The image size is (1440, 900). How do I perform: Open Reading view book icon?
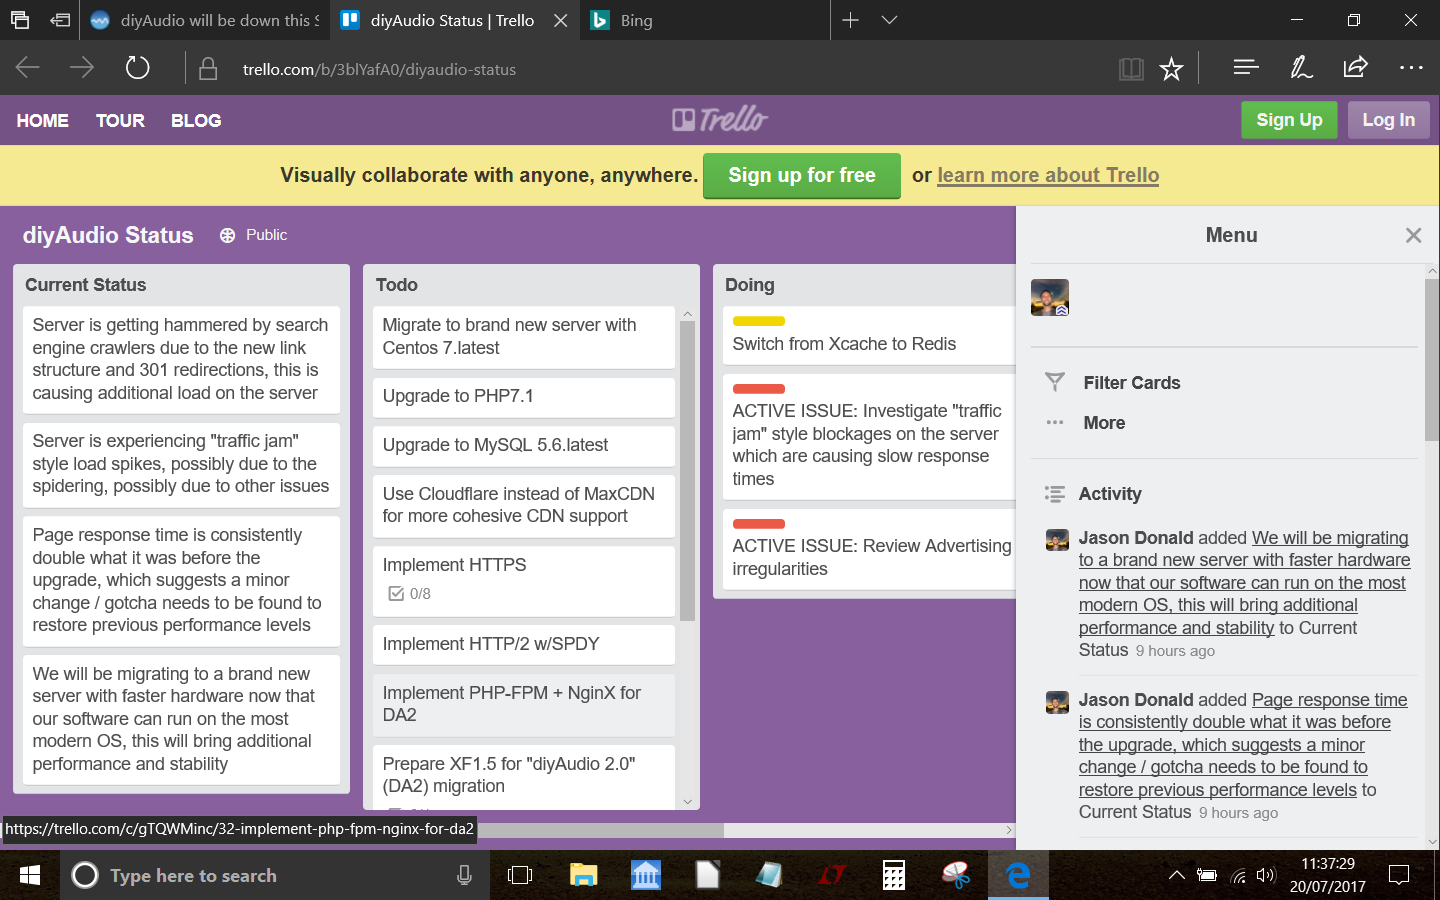pyautogui.click(x=1131, y=69)
